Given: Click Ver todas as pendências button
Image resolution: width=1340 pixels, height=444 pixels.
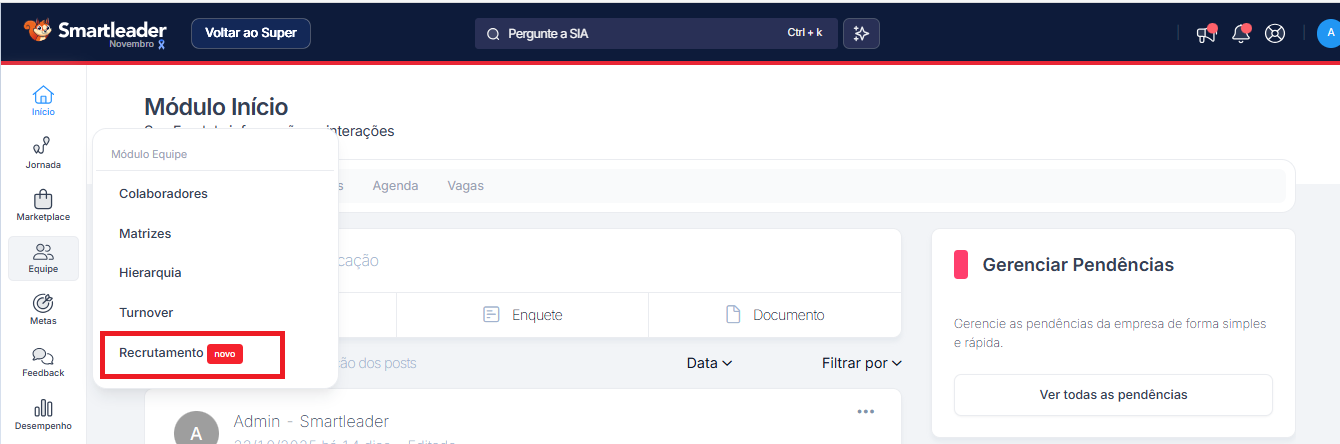Looking at the screenshot, I should click(x=1113, y=394).
